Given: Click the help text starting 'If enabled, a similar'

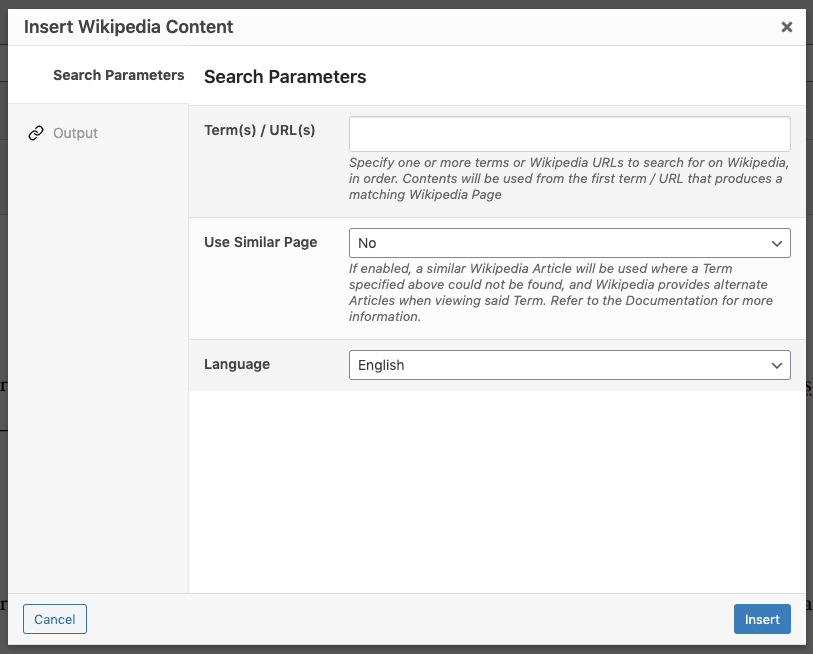Looking at the screenshot, I should [x=560, y=293].
